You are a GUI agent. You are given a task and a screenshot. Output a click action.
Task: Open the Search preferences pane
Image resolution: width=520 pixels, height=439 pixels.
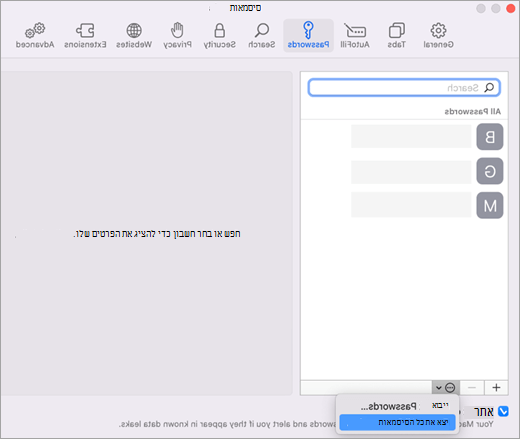pyautogui.click(x=262, y=35)
